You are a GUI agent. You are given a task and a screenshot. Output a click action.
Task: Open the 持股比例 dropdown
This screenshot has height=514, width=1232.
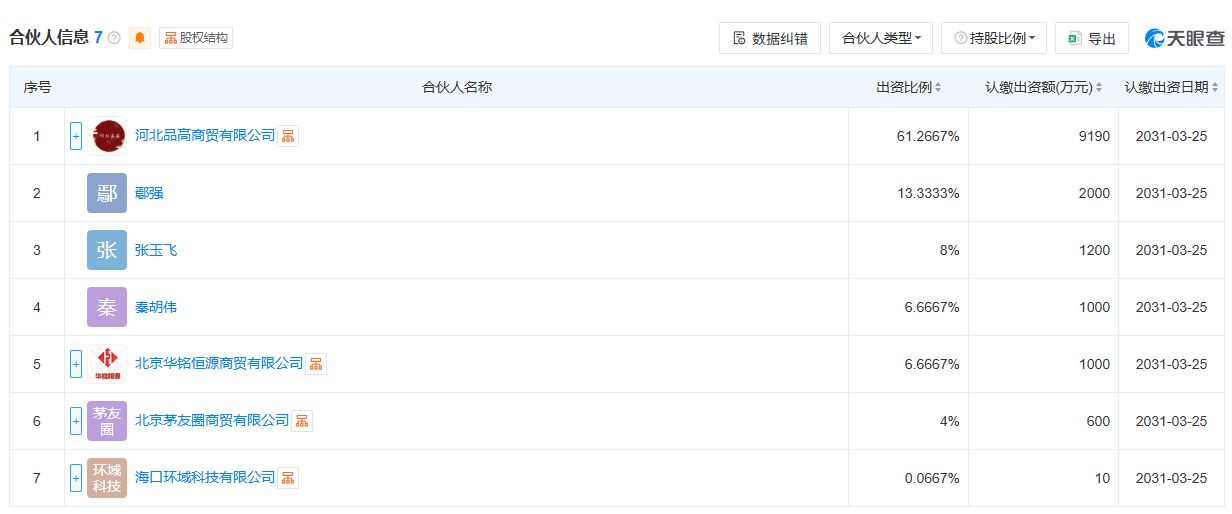click(x=994, y=38)
